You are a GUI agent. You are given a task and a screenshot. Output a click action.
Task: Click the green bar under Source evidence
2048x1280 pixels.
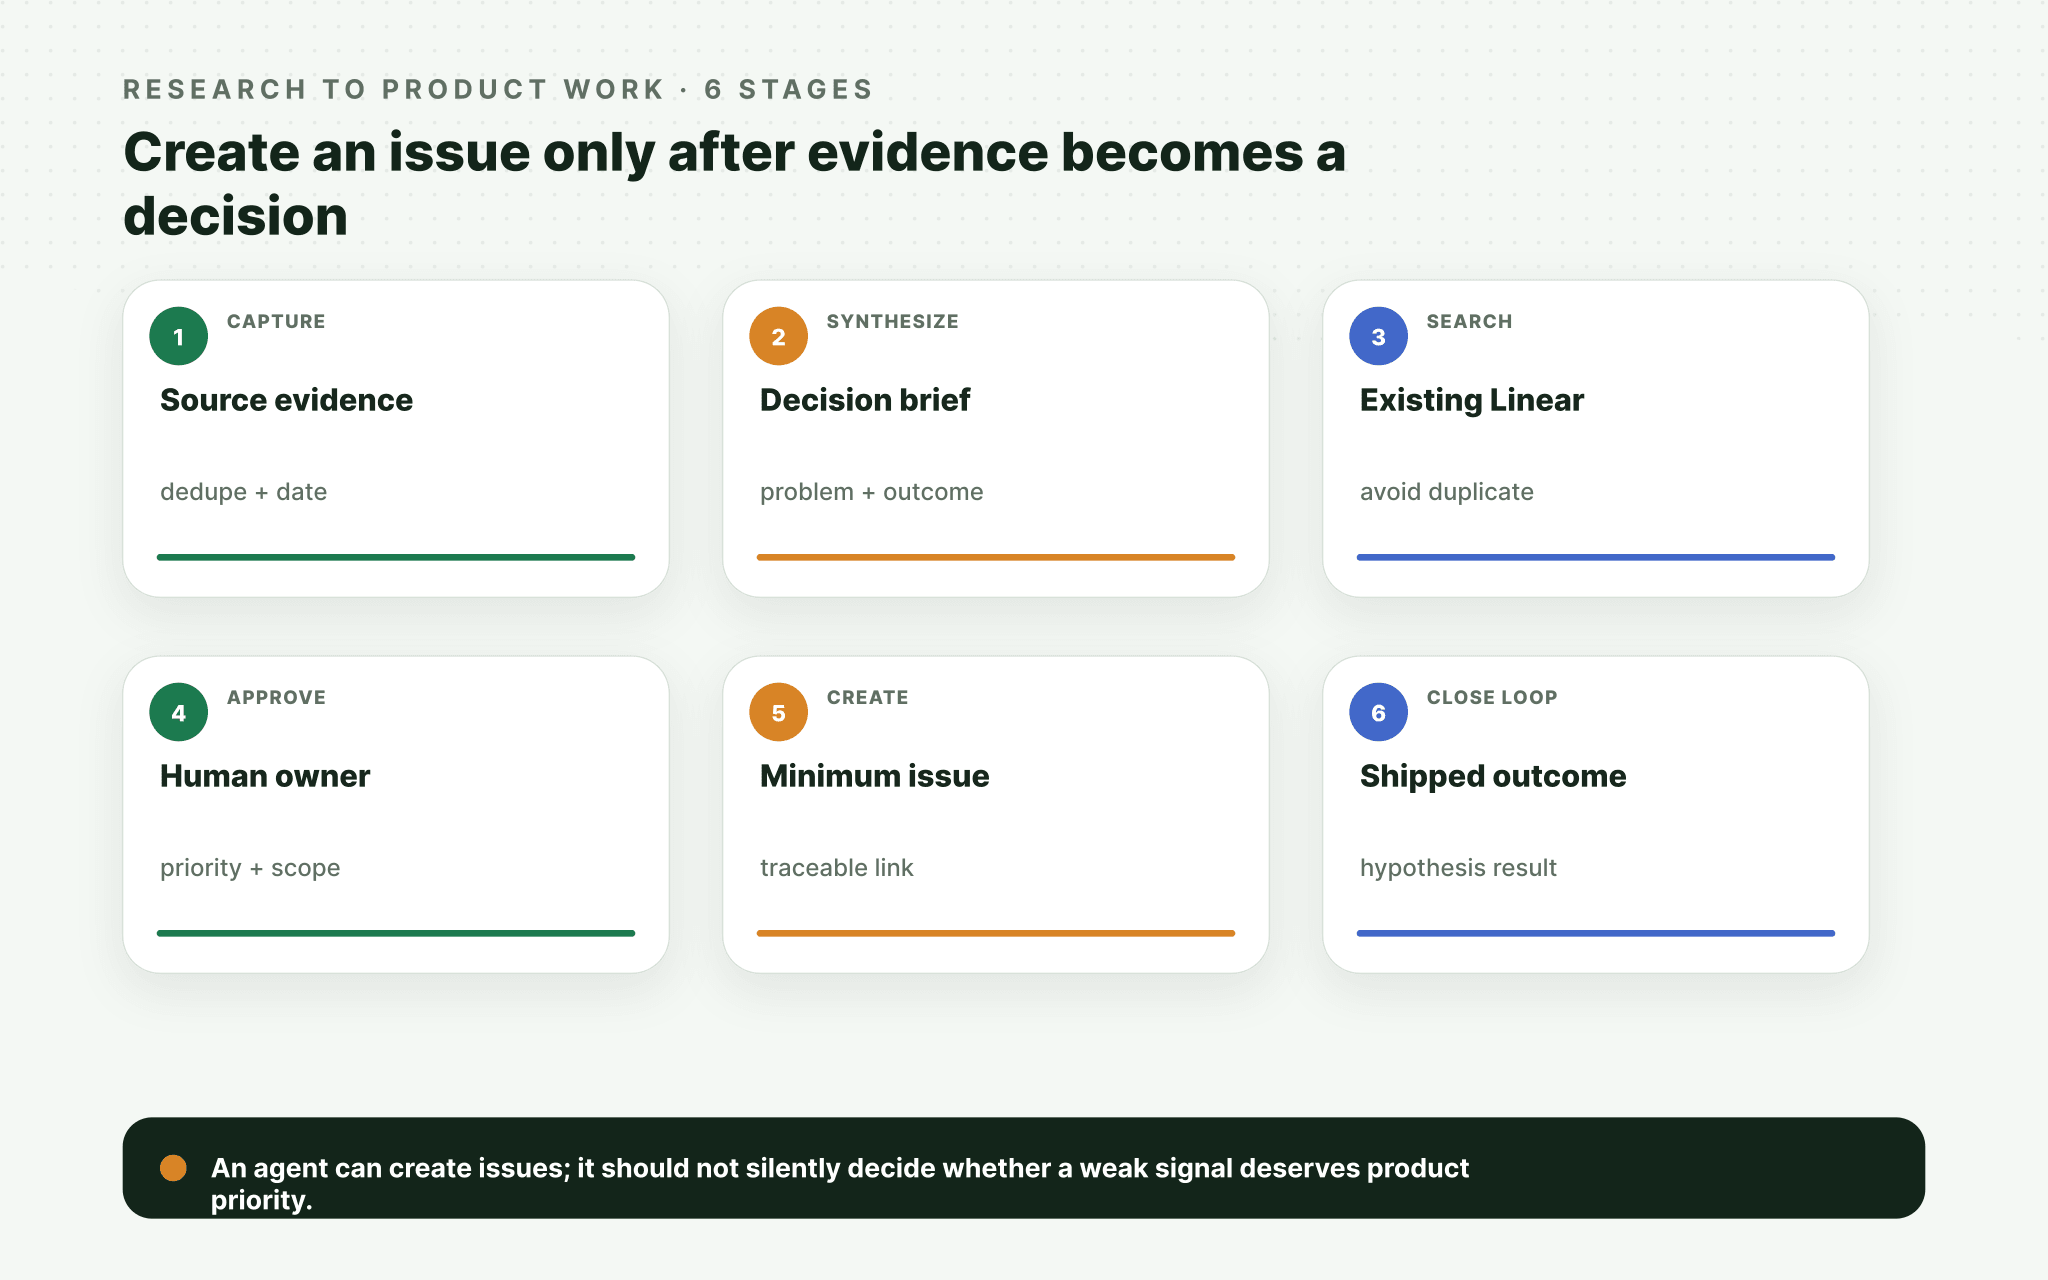[x=396, y=557]
